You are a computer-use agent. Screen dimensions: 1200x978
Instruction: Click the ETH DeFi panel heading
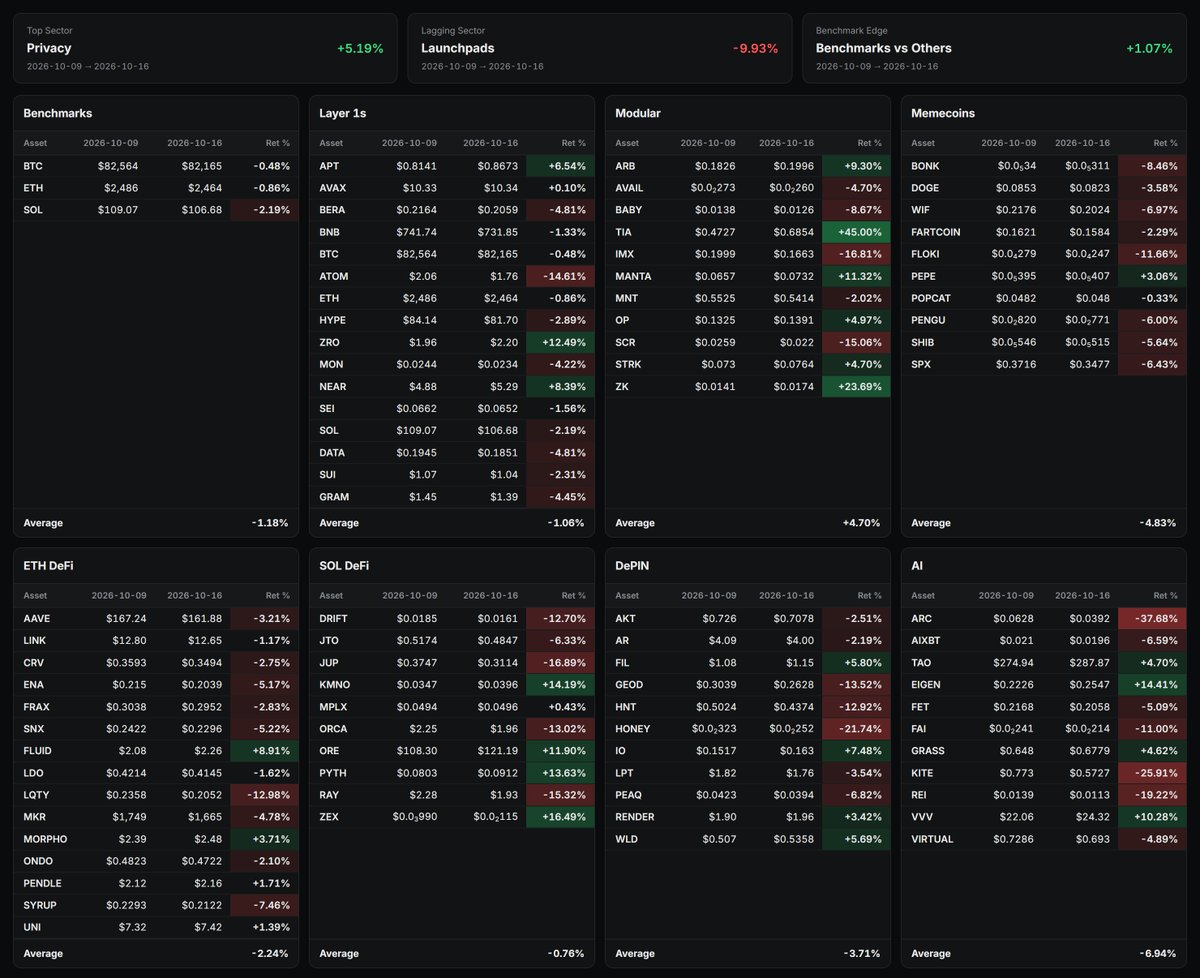(49, 566)
